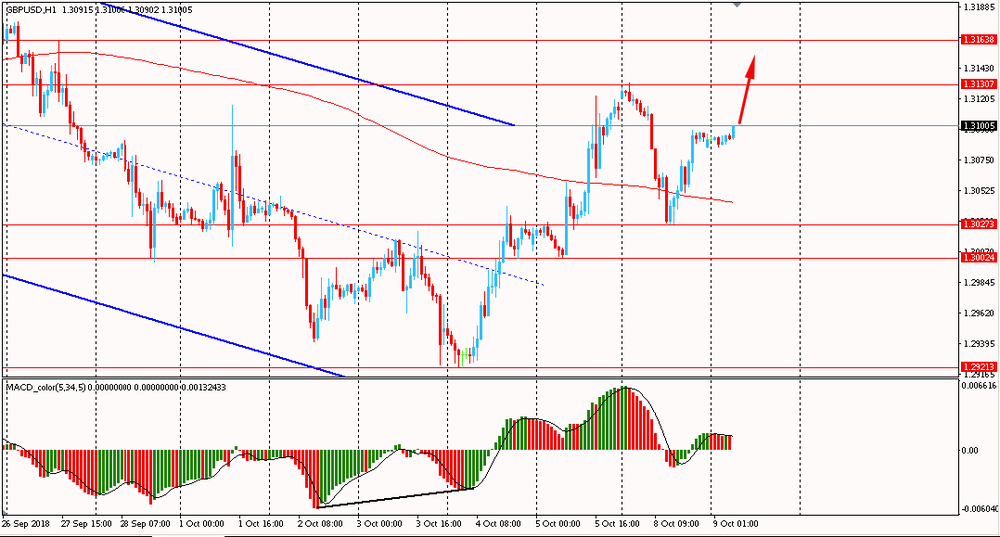Screen dimensions: 1000x537
Task: Click the 1.31205 price axis value
Action: pyautogui.click(x=980, y=99)
